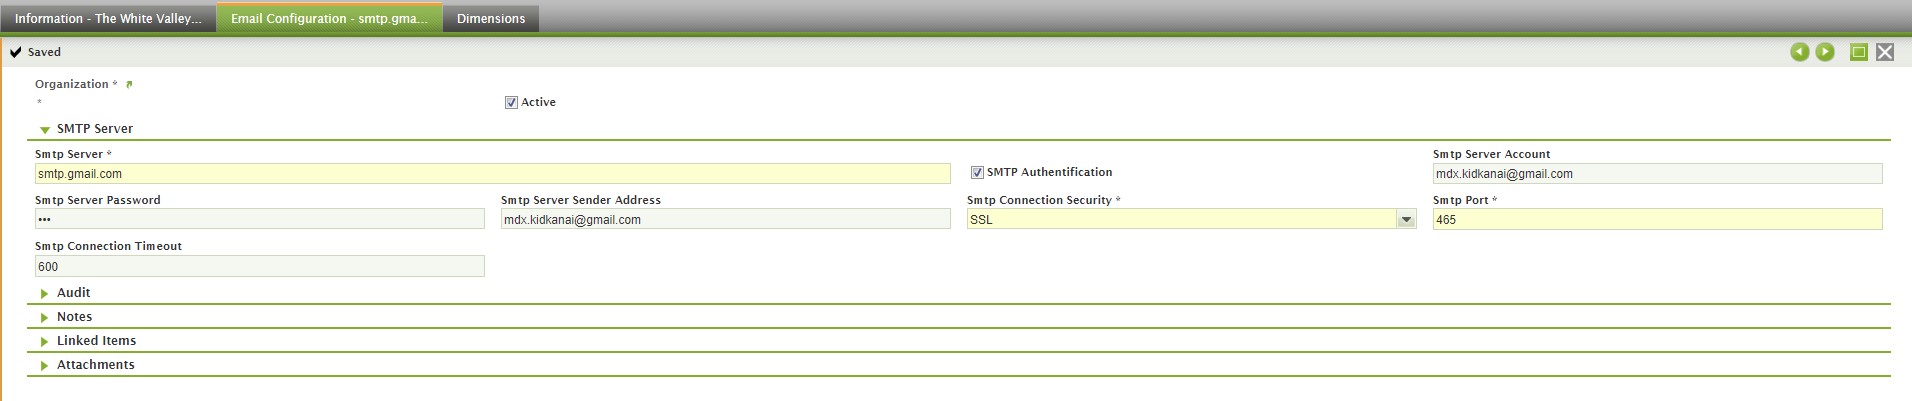Open the Smtp Connection Security dropdown
This screenshot has width=1912, height=401.
coord(1406,220)
